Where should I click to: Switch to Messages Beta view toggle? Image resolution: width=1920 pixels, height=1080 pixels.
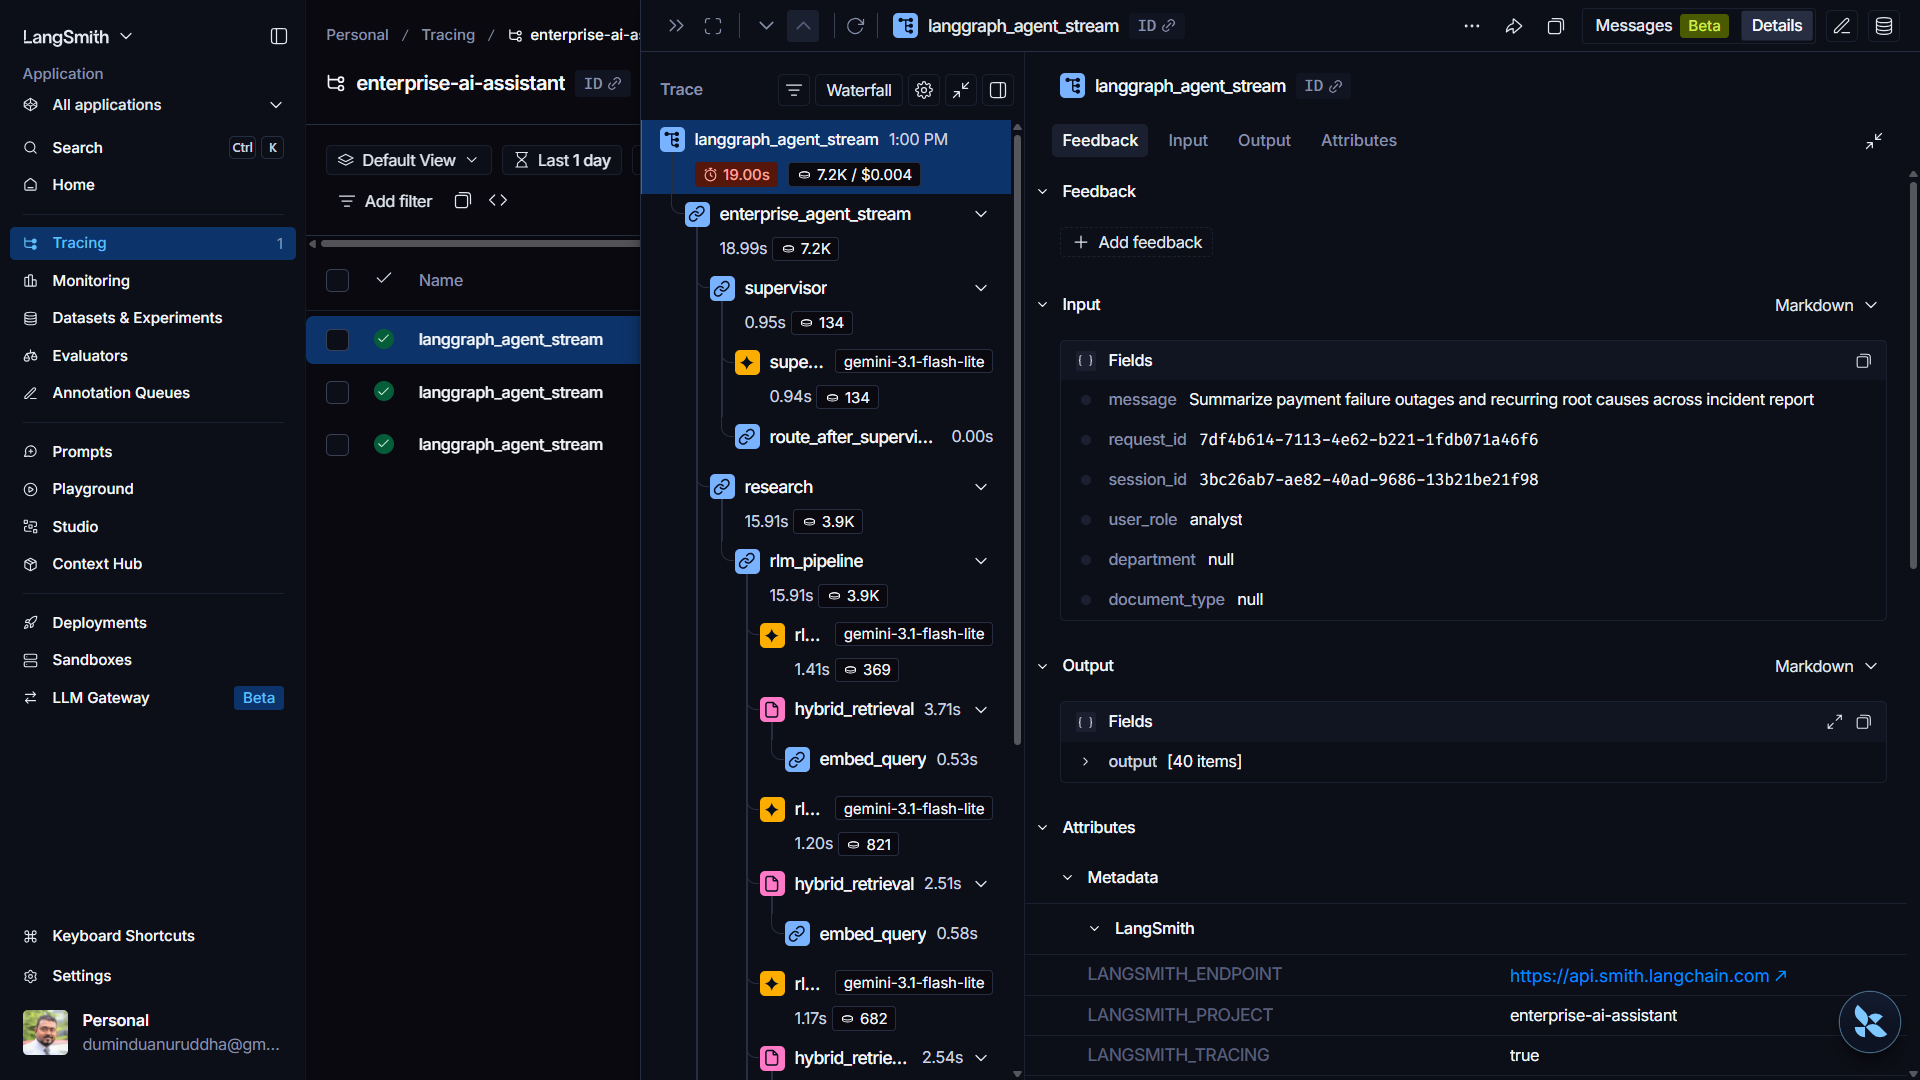pos(1661,26)
